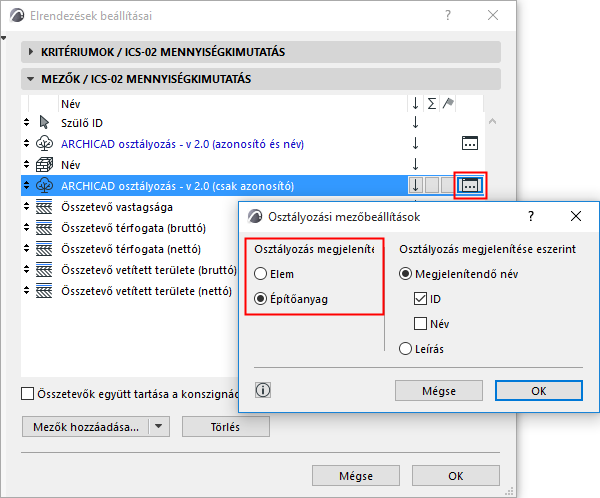Click the building material icon next to Név
The height and width of the screenshot is (498, 600).
tap(44, 165)
